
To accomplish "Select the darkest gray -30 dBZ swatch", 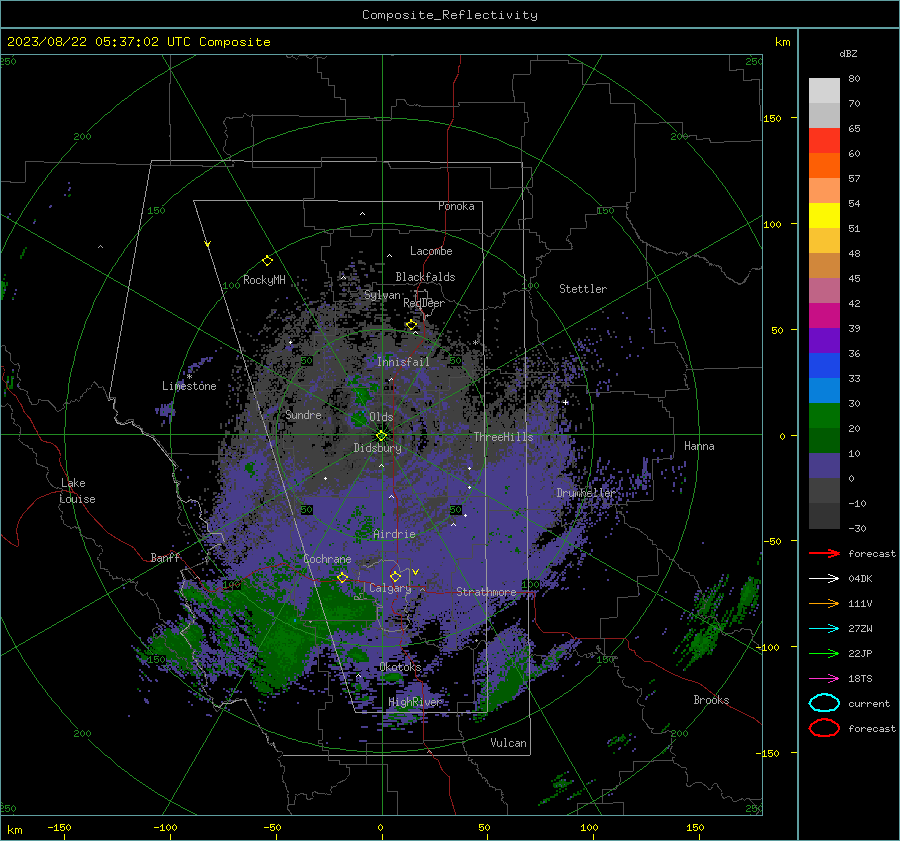I will pos(824,516).
